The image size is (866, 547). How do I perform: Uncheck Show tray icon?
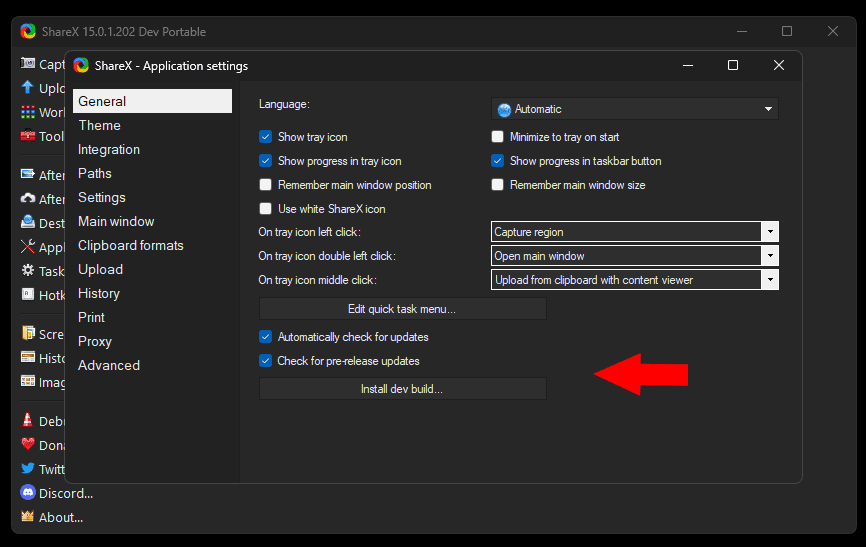tap(266, 136)
